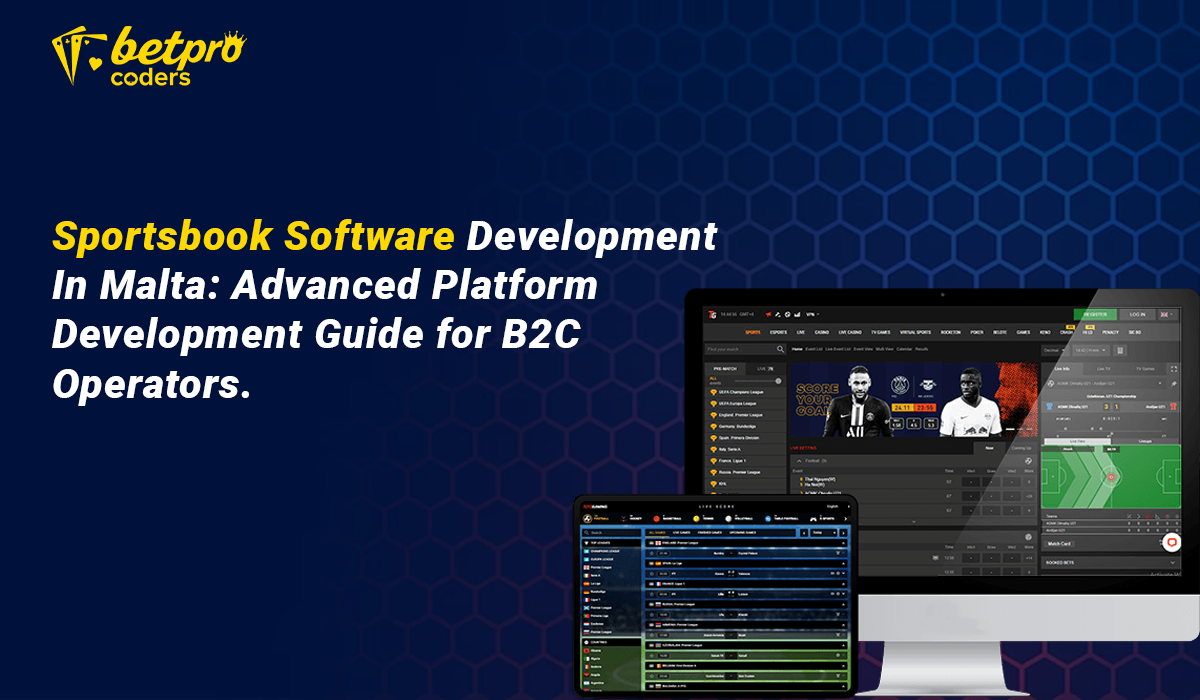Select the Basketball sport icon
Image resolution: width=1200 pixels, height=700 pixels.
point(656,518)
